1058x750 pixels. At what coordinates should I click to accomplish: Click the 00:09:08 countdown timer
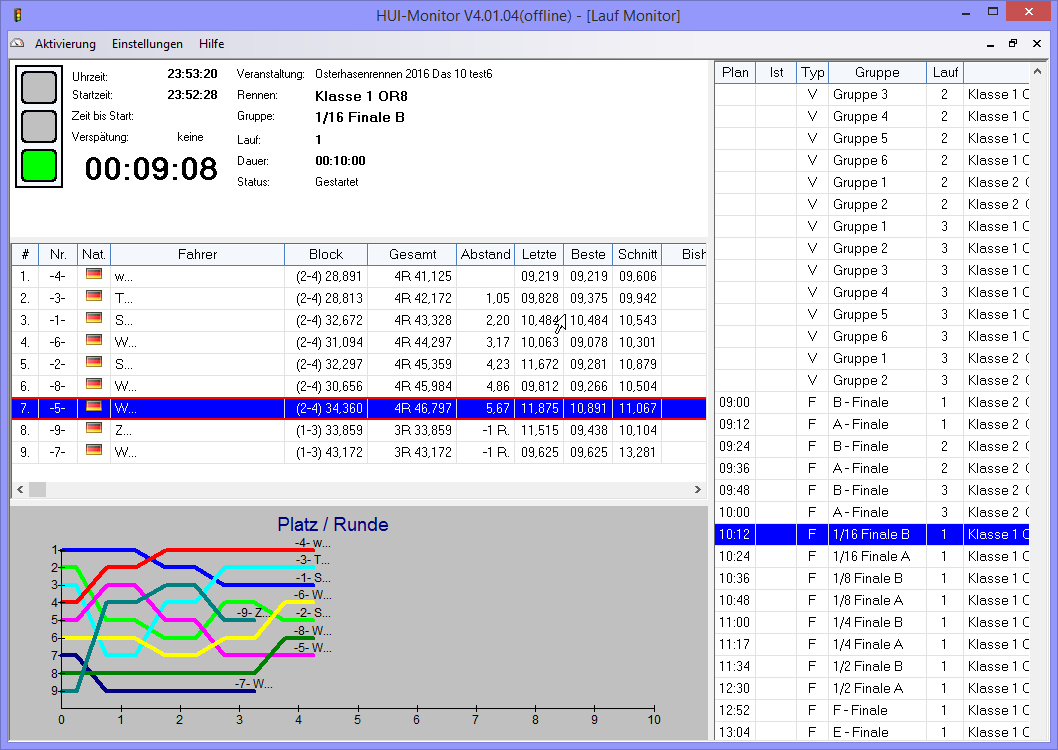click(151, 169)
